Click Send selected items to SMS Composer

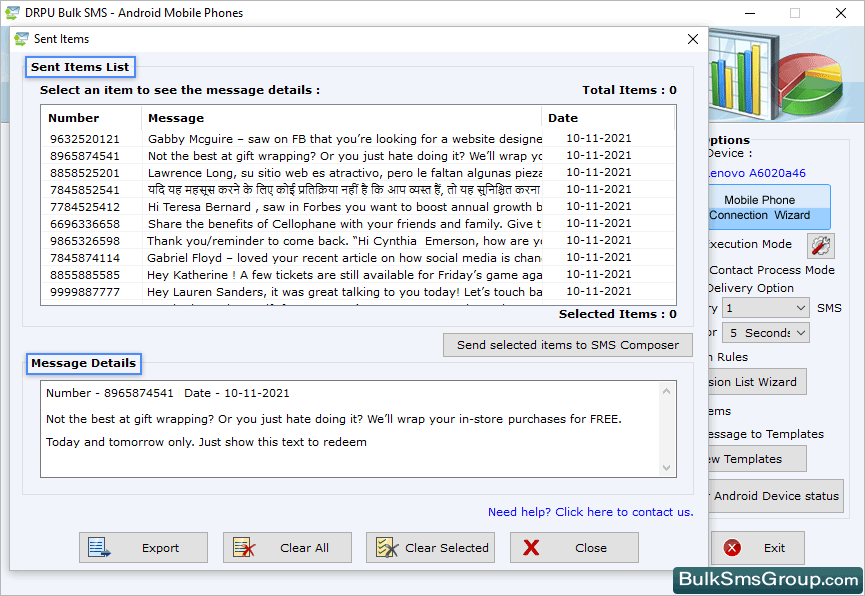pyautogui.click(x=568, y=345)
